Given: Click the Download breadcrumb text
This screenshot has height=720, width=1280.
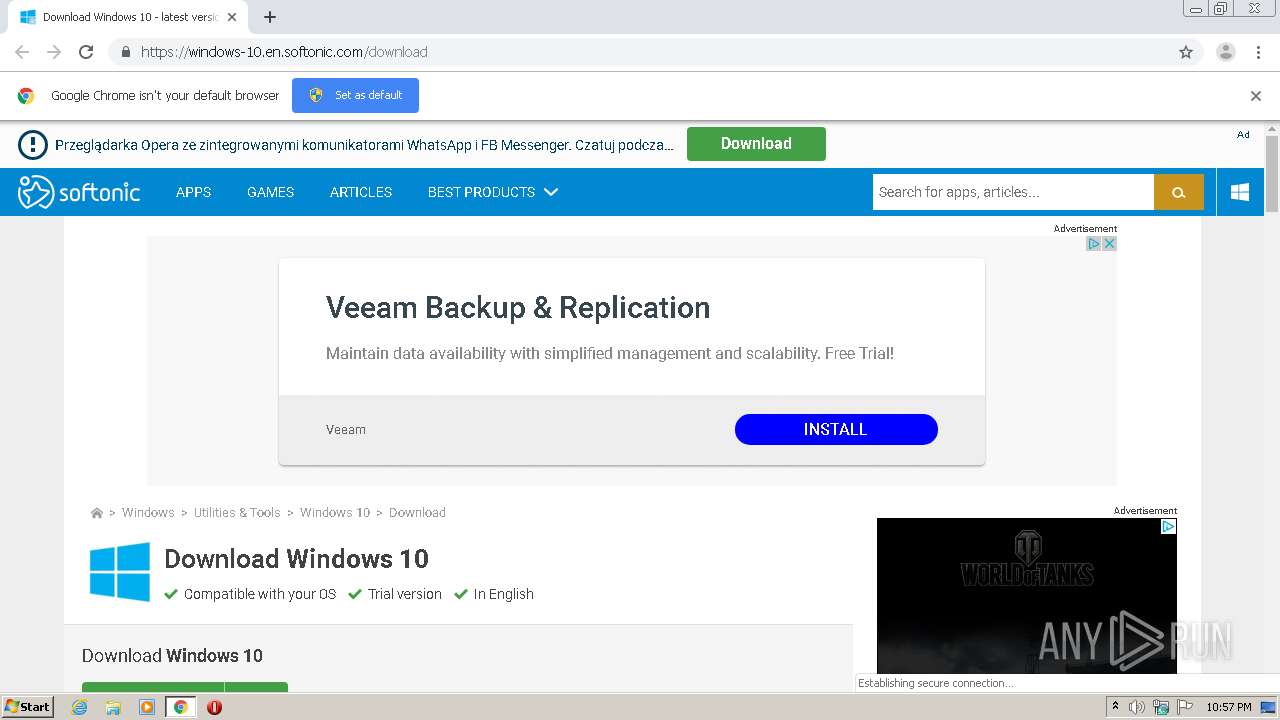Looking at the screenshot, I should (x=417, y=513).
